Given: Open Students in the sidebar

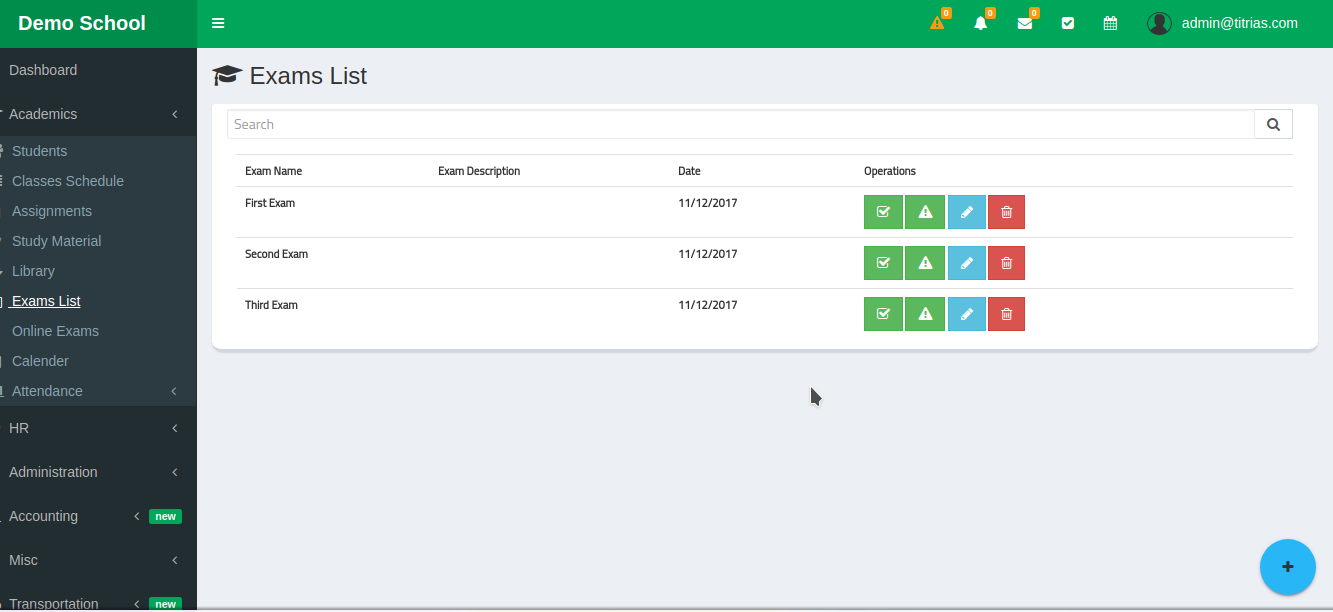Looking at the screenshot, I should 40,151.
